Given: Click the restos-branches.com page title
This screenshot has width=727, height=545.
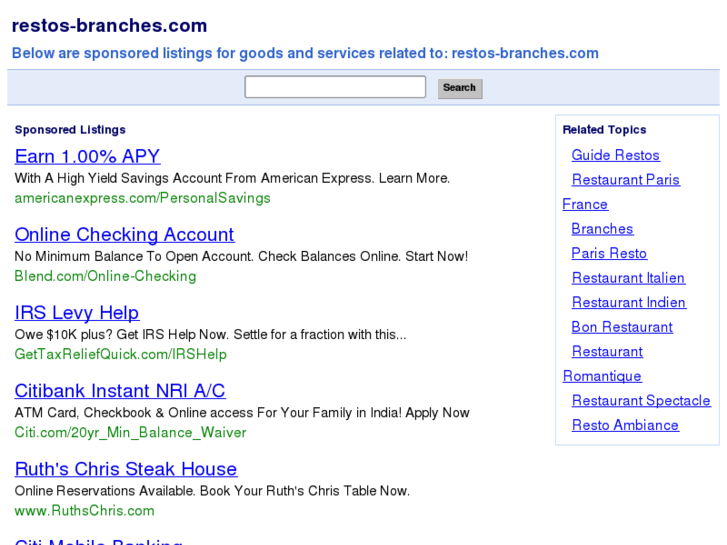Looking at the screenshot, I should [x=109, y=26].
